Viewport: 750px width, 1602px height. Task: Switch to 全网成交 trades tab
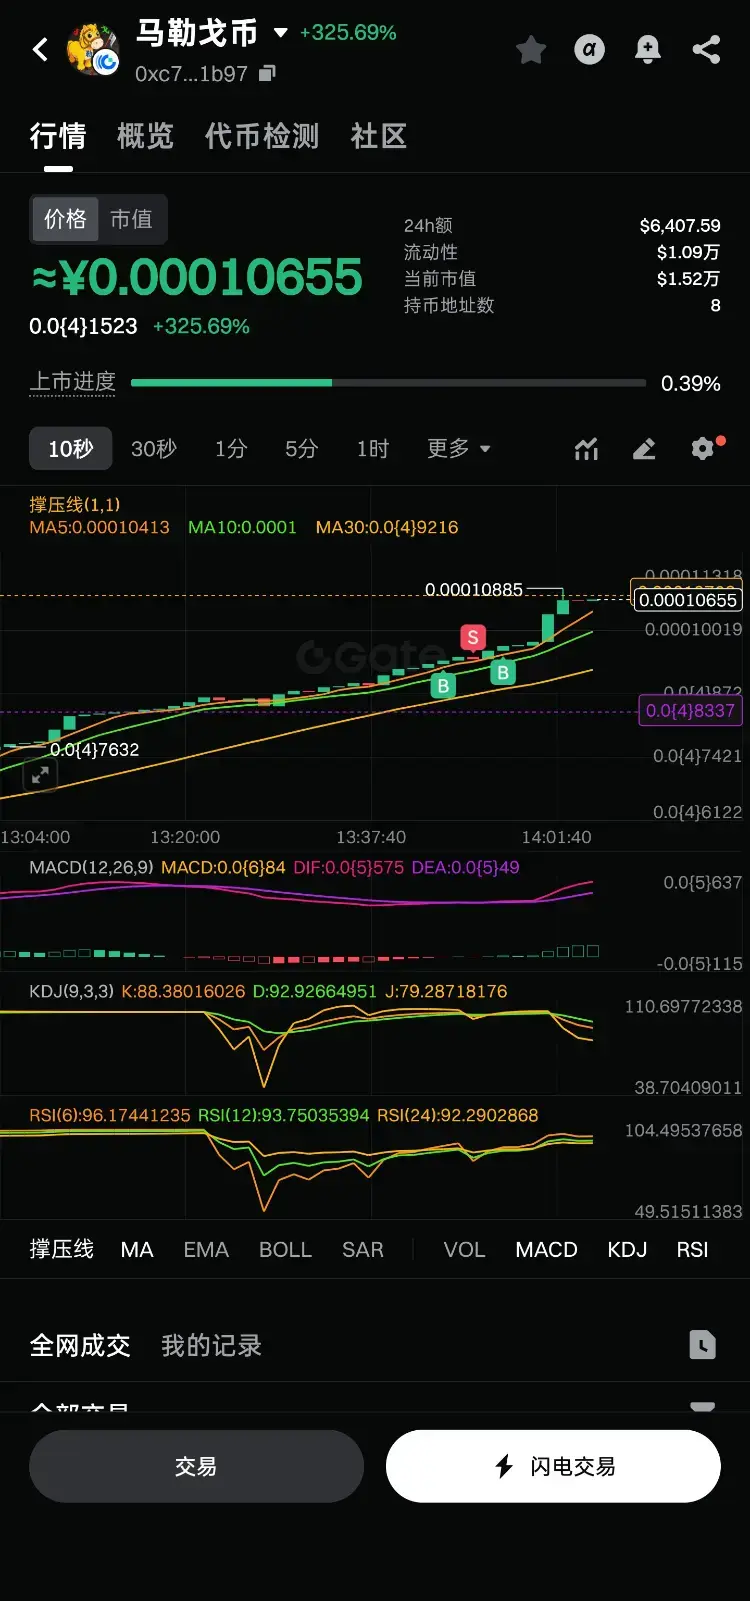point(80,1345)
